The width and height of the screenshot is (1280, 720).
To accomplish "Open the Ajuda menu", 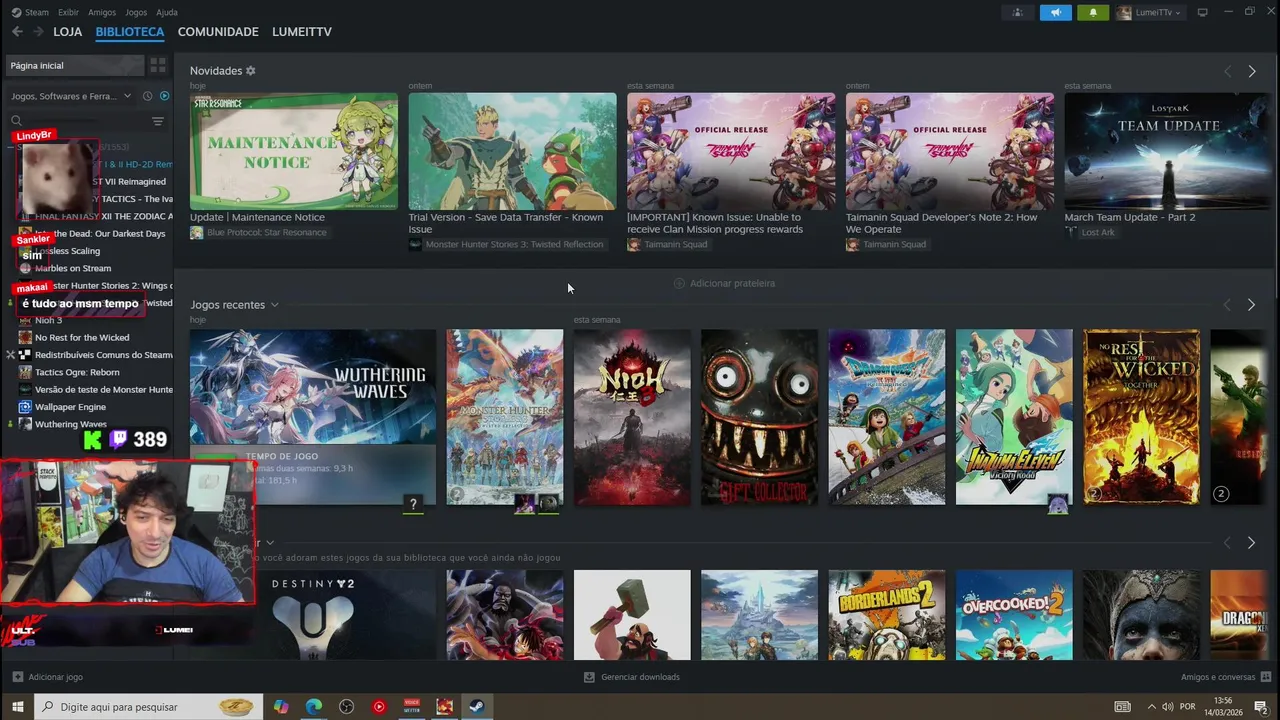I will (167, 12).
